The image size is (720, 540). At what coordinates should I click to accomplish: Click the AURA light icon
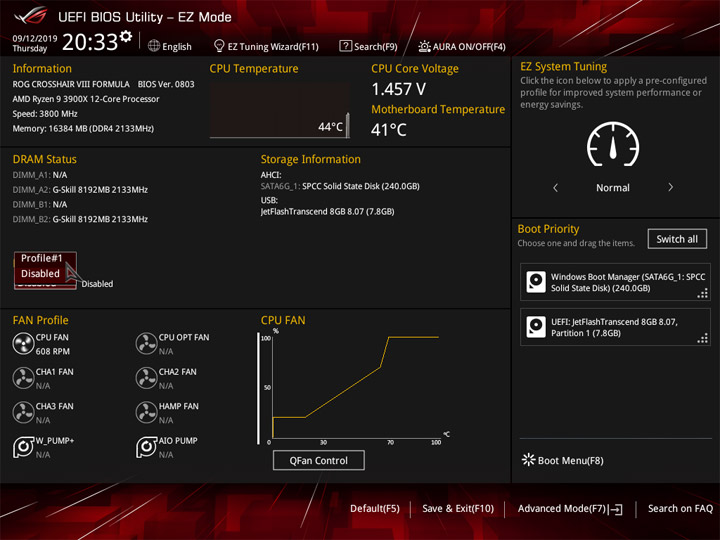tap(424, 46)
